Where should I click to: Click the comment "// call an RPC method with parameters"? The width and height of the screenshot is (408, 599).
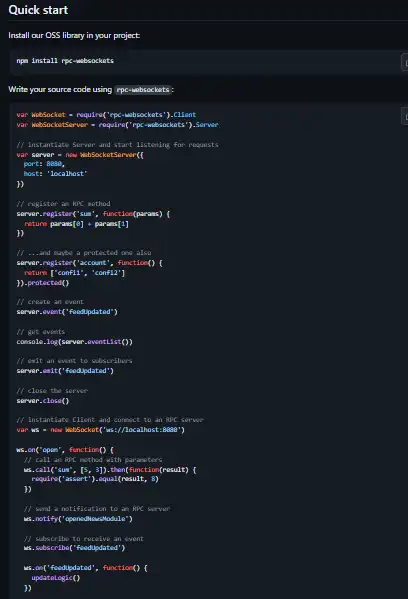[93, 460]
